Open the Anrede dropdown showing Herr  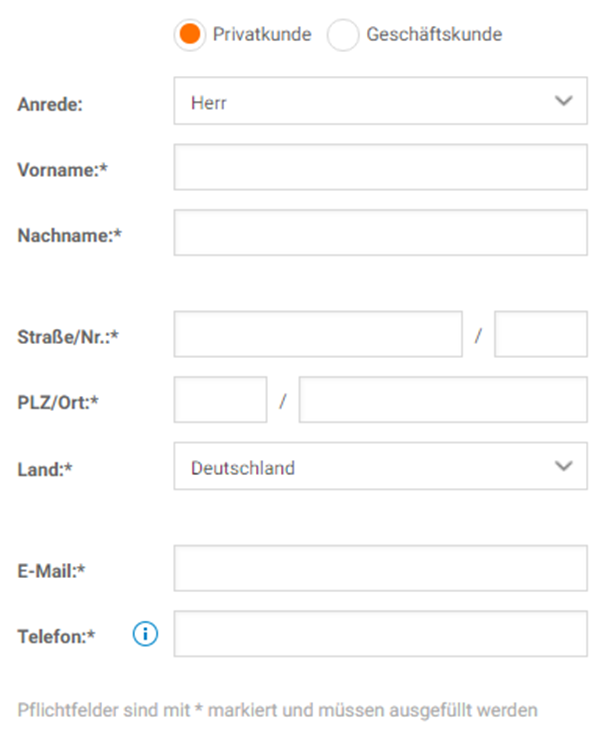coord(380,101)
